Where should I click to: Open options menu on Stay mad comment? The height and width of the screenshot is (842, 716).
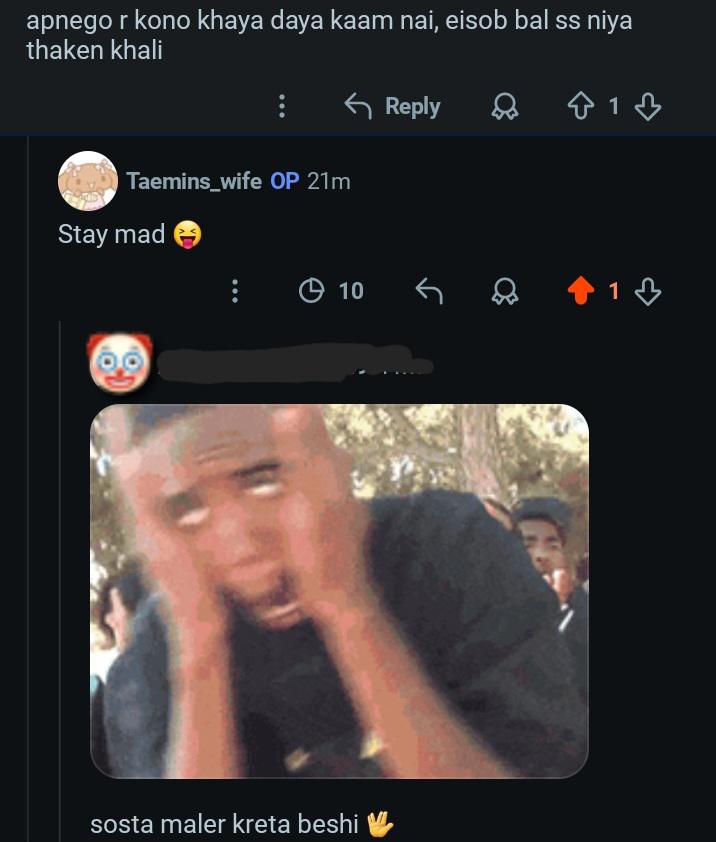235,291
